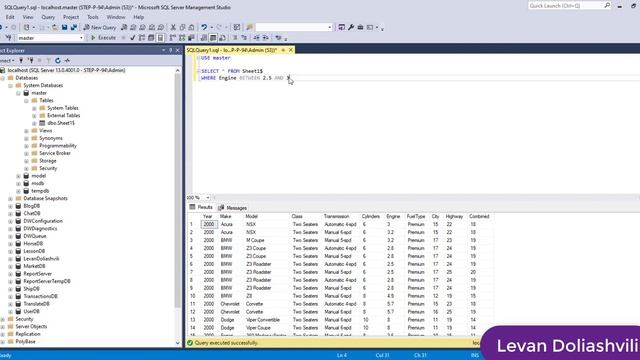Image resolution: width=640 pixels, height=360 pixels.
Task: Open the Connect dropdown in Object Explorer
Action: pos(7,60)
